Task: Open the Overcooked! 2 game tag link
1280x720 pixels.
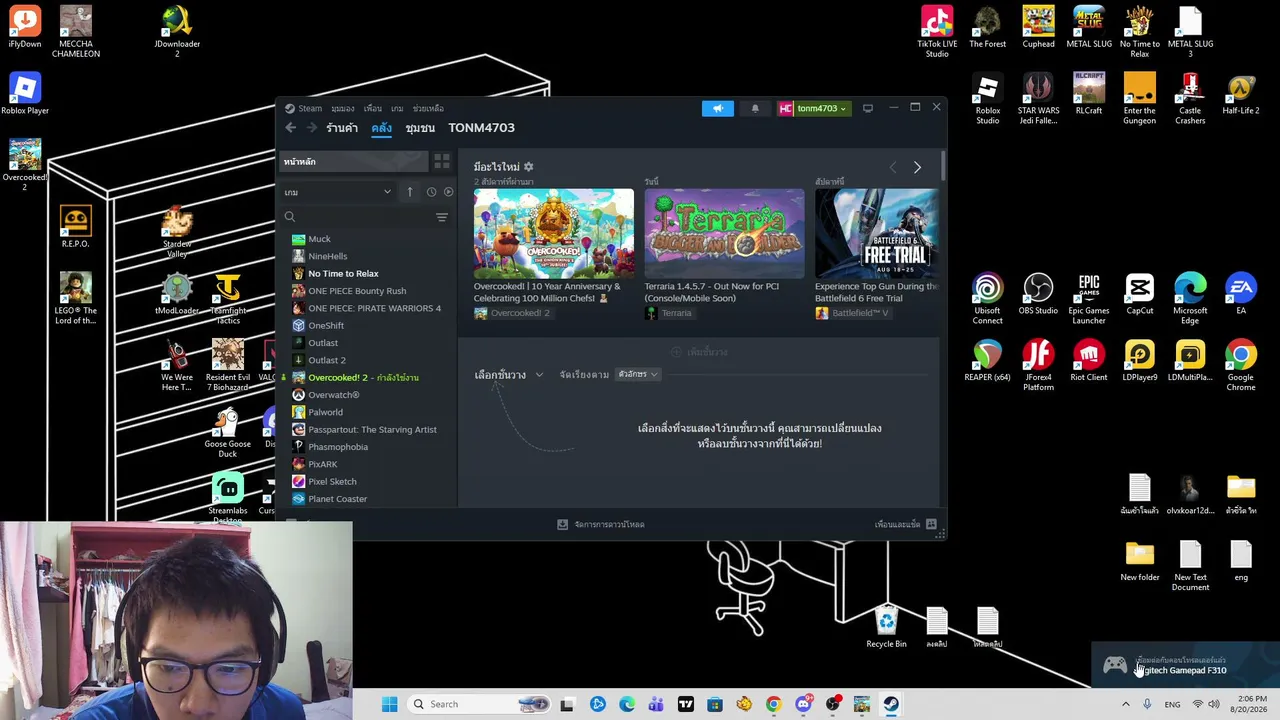Action: pyautogui.click(x=512, y=313)
